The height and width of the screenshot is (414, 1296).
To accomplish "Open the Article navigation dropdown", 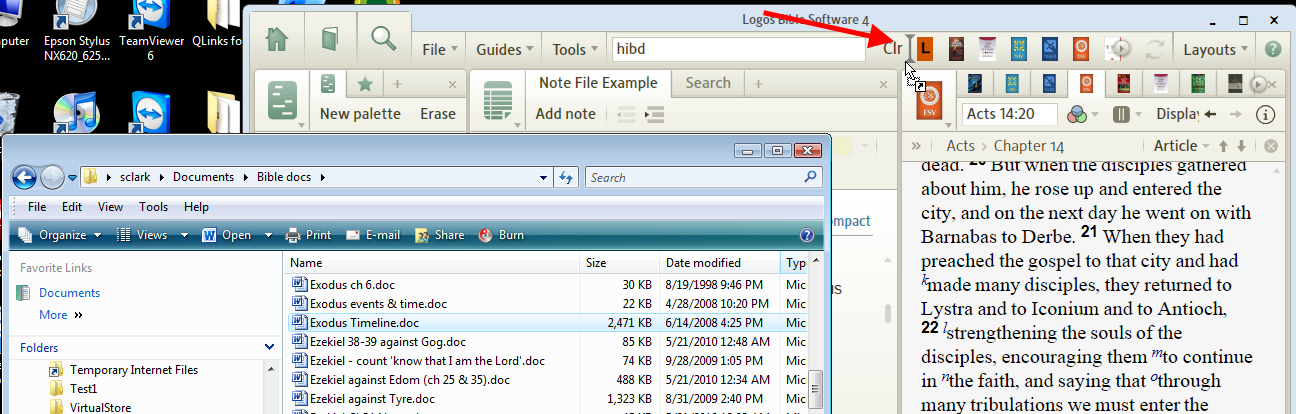I will click(x=1182, y=146).
